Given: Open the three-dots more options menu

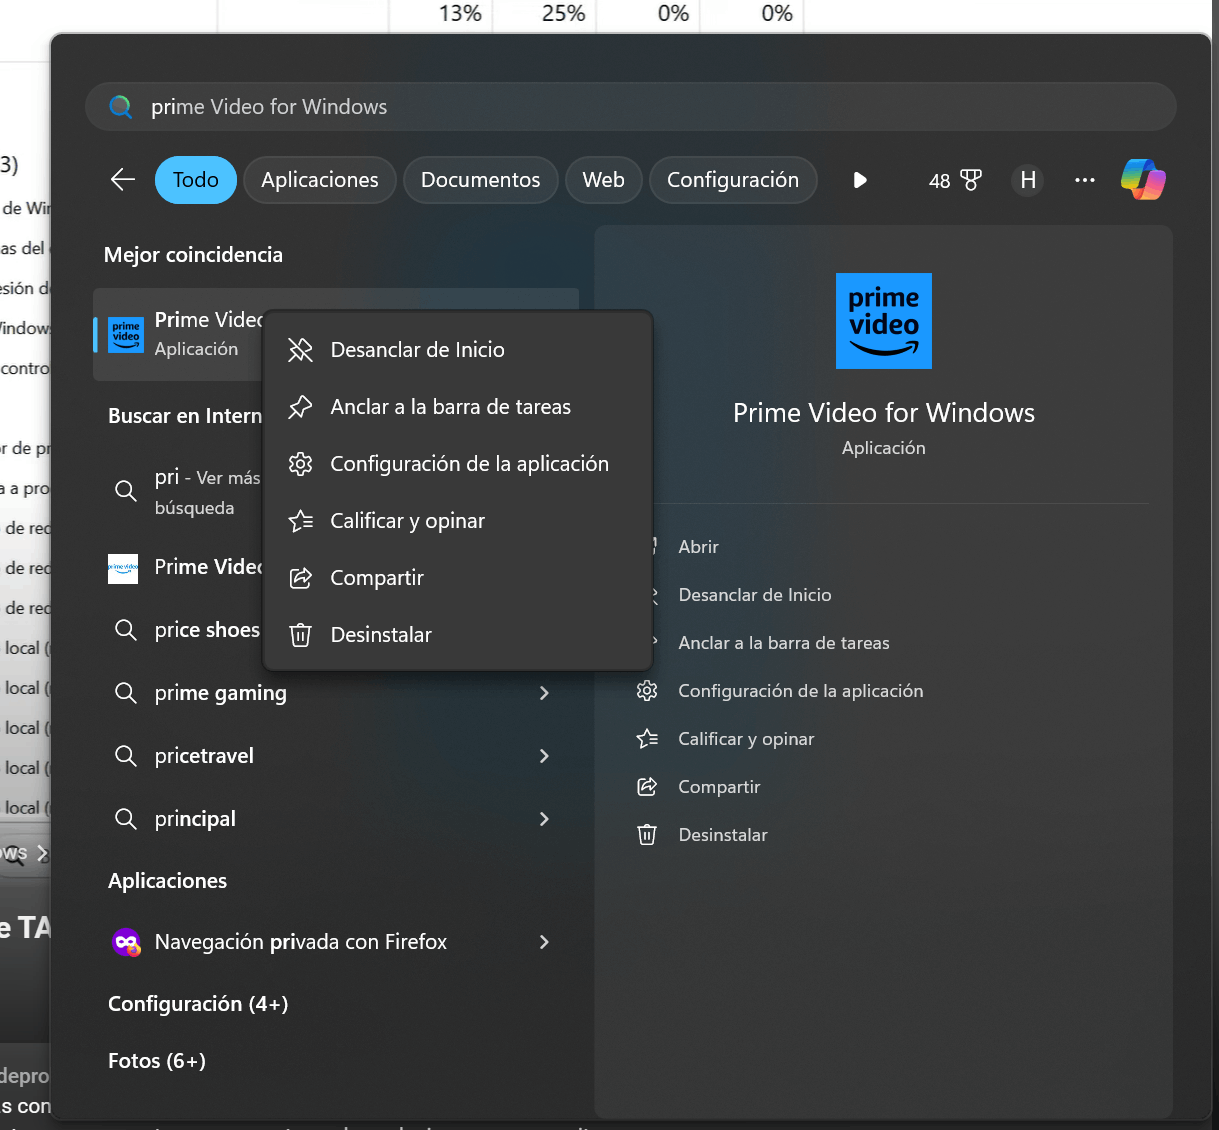Looking at the screenshot, I should 1085,180.
